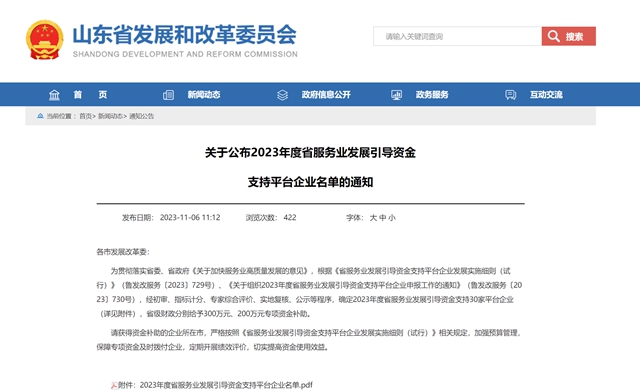Image resolution: width=640 pixels, height=392 pixels.
Task: Click the 字体 label
Action: [353, 218]
